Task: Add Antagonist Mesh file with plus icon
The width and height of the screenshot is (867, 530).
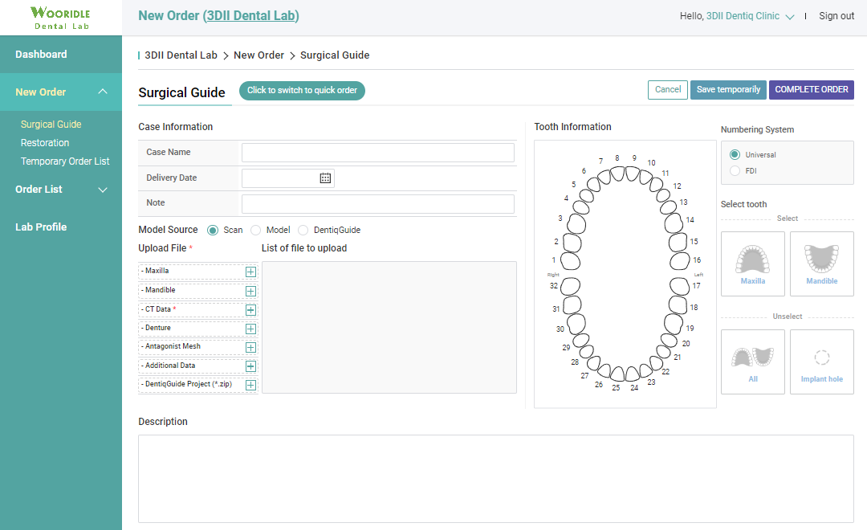Action: coord(250,348)
